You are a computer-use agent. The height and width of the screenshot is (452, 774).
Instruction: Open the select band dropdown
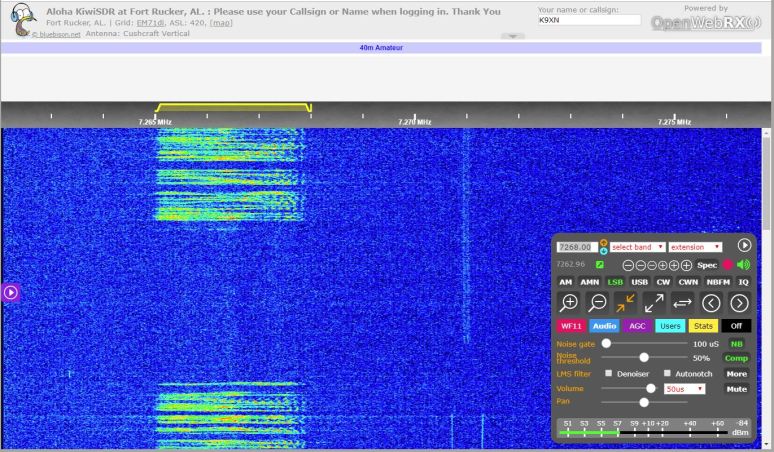click(x=638, y=246)
